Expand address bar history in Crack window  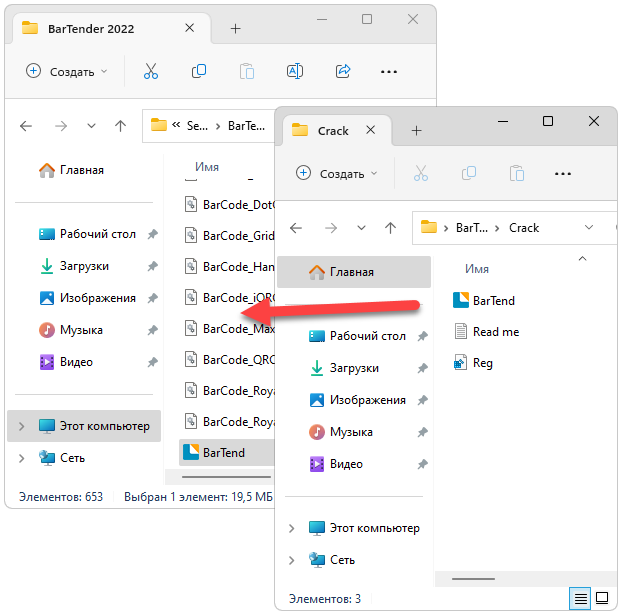point(589,227)
